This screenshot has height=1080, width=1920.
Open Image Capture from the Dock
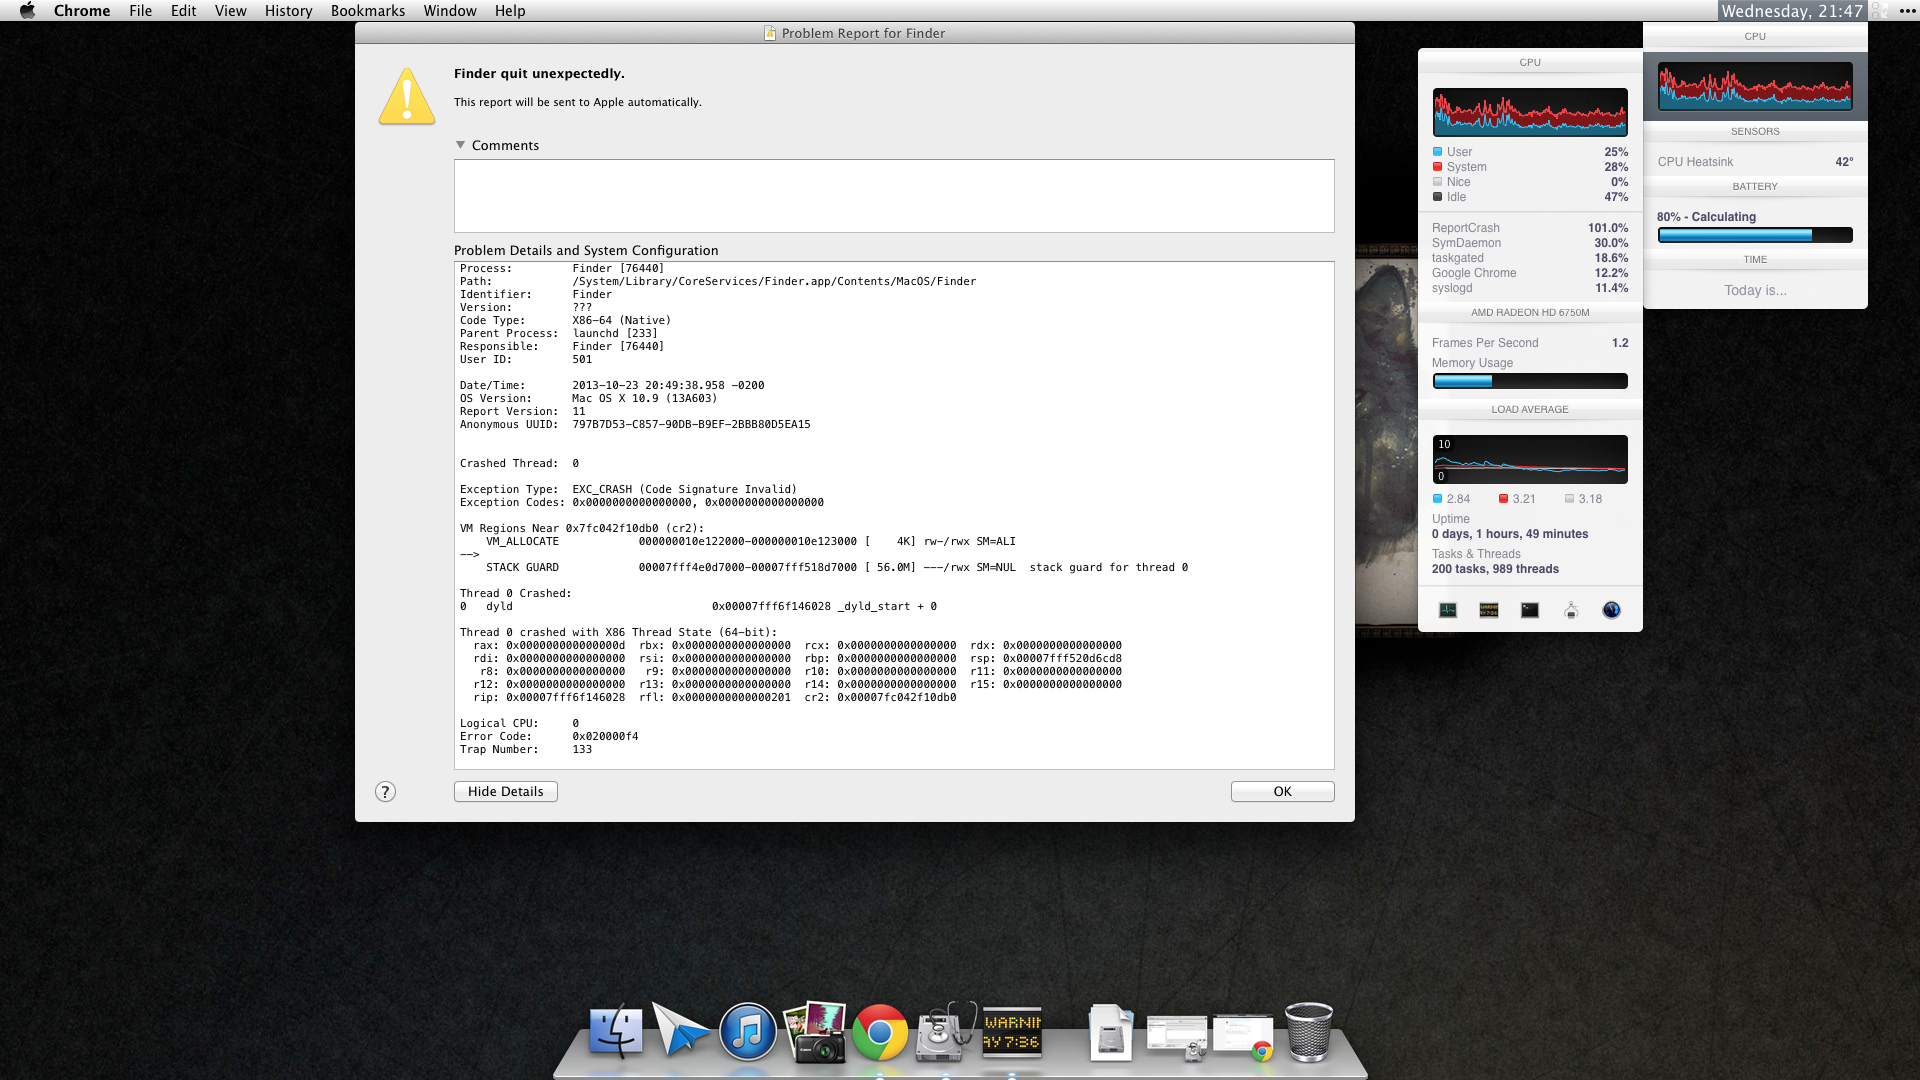pyautogui.click(x=814, y=1033)
